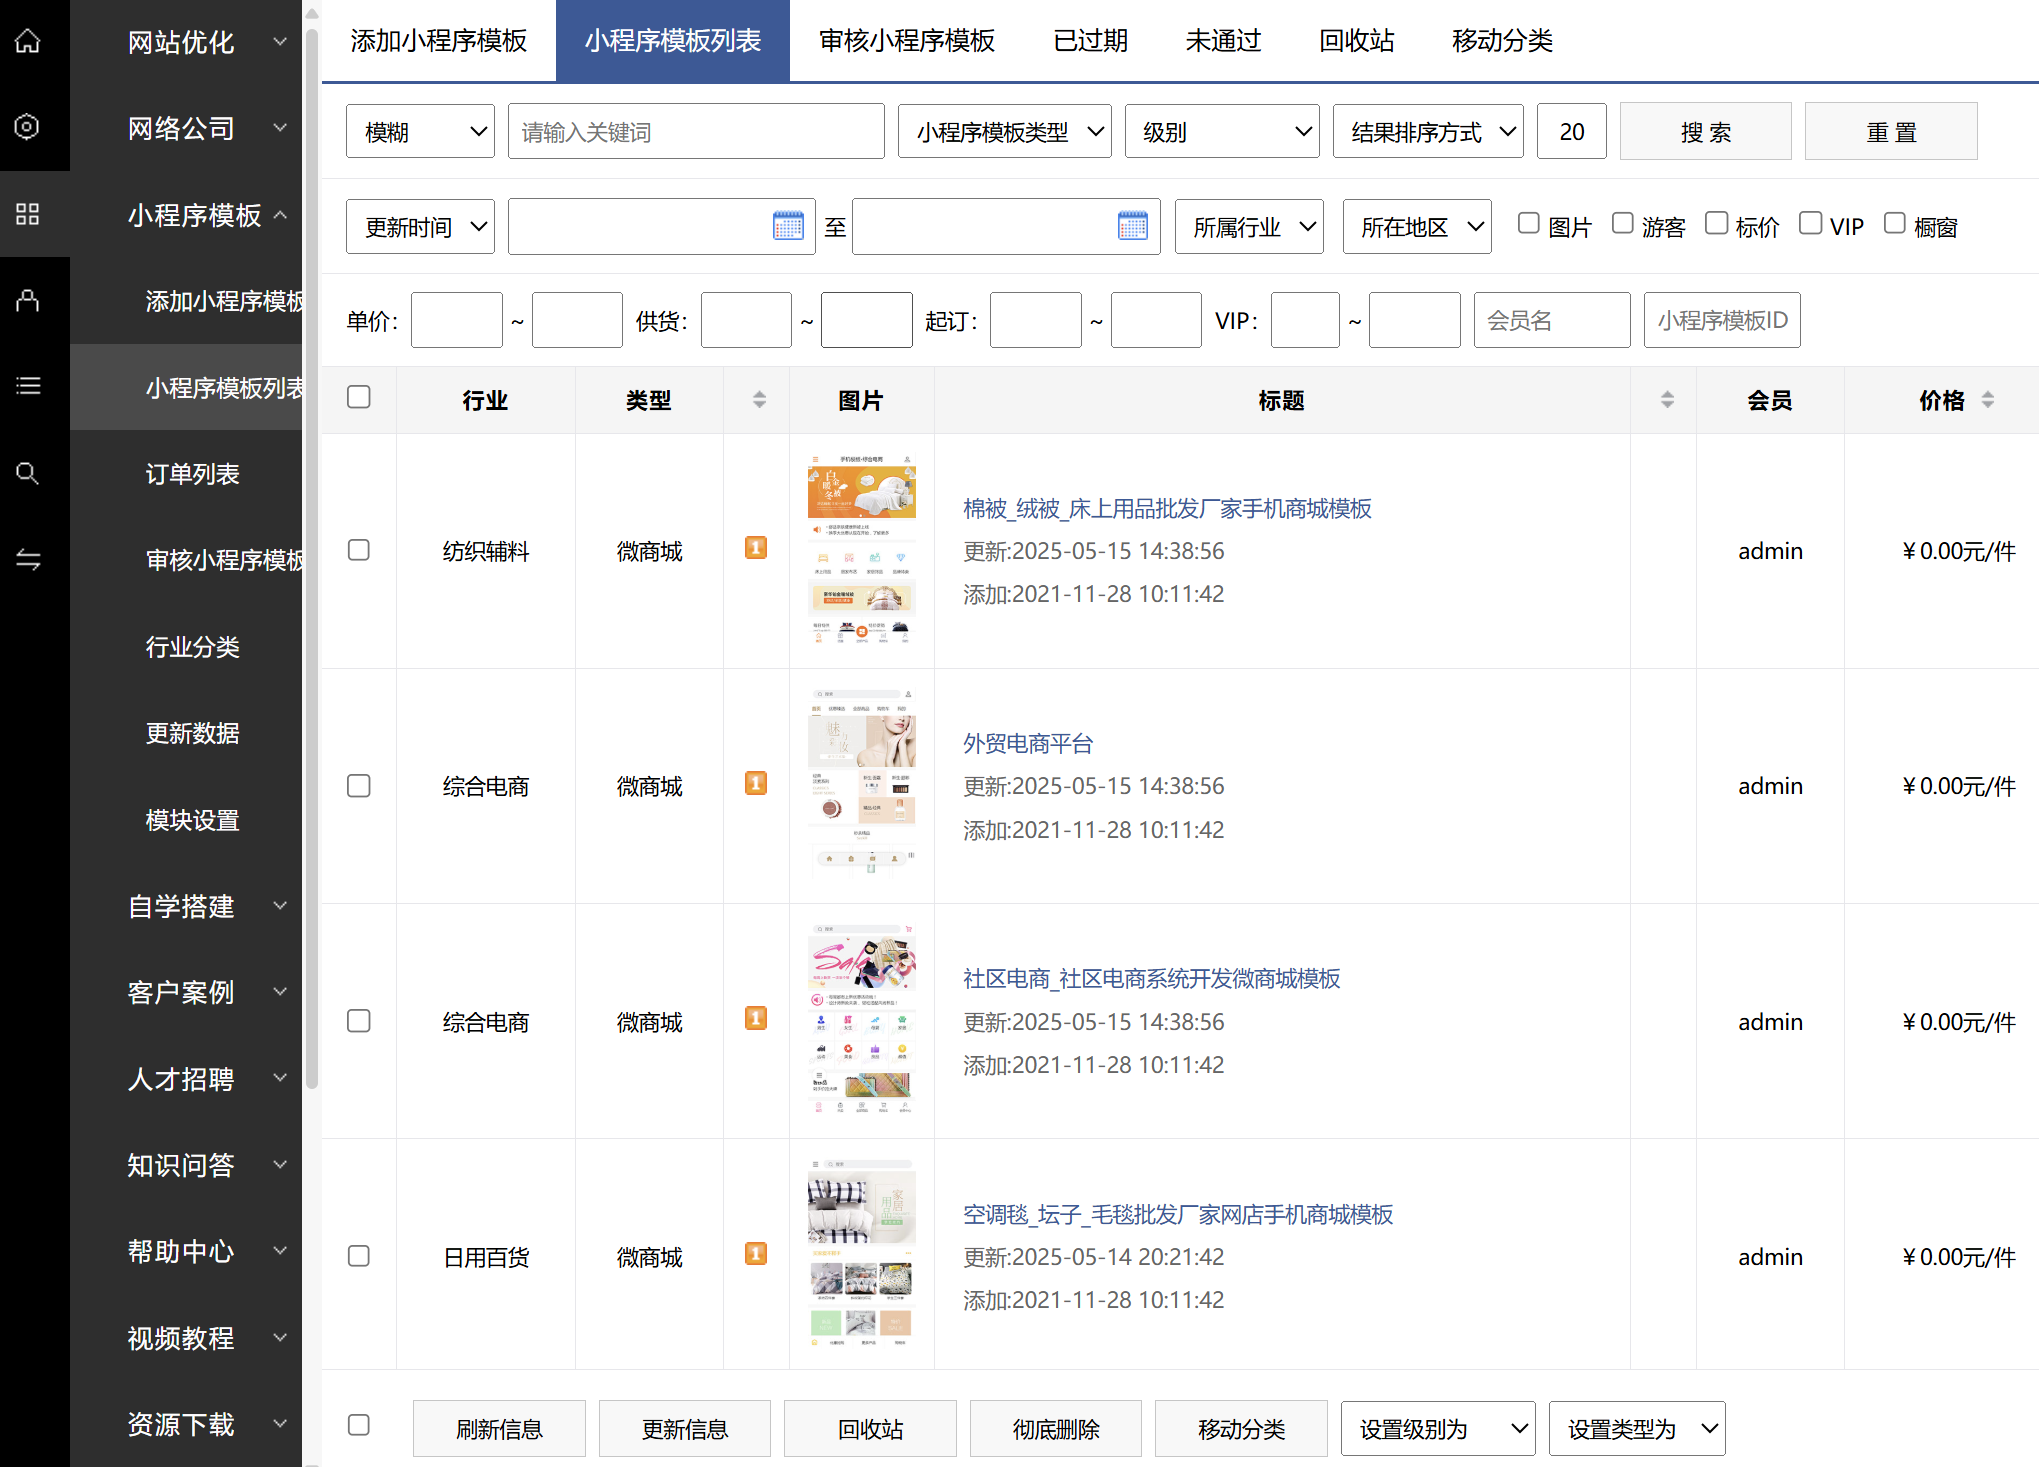
Task: Open the 小程序模板类型 dropdown
Action: (1005, 131)
